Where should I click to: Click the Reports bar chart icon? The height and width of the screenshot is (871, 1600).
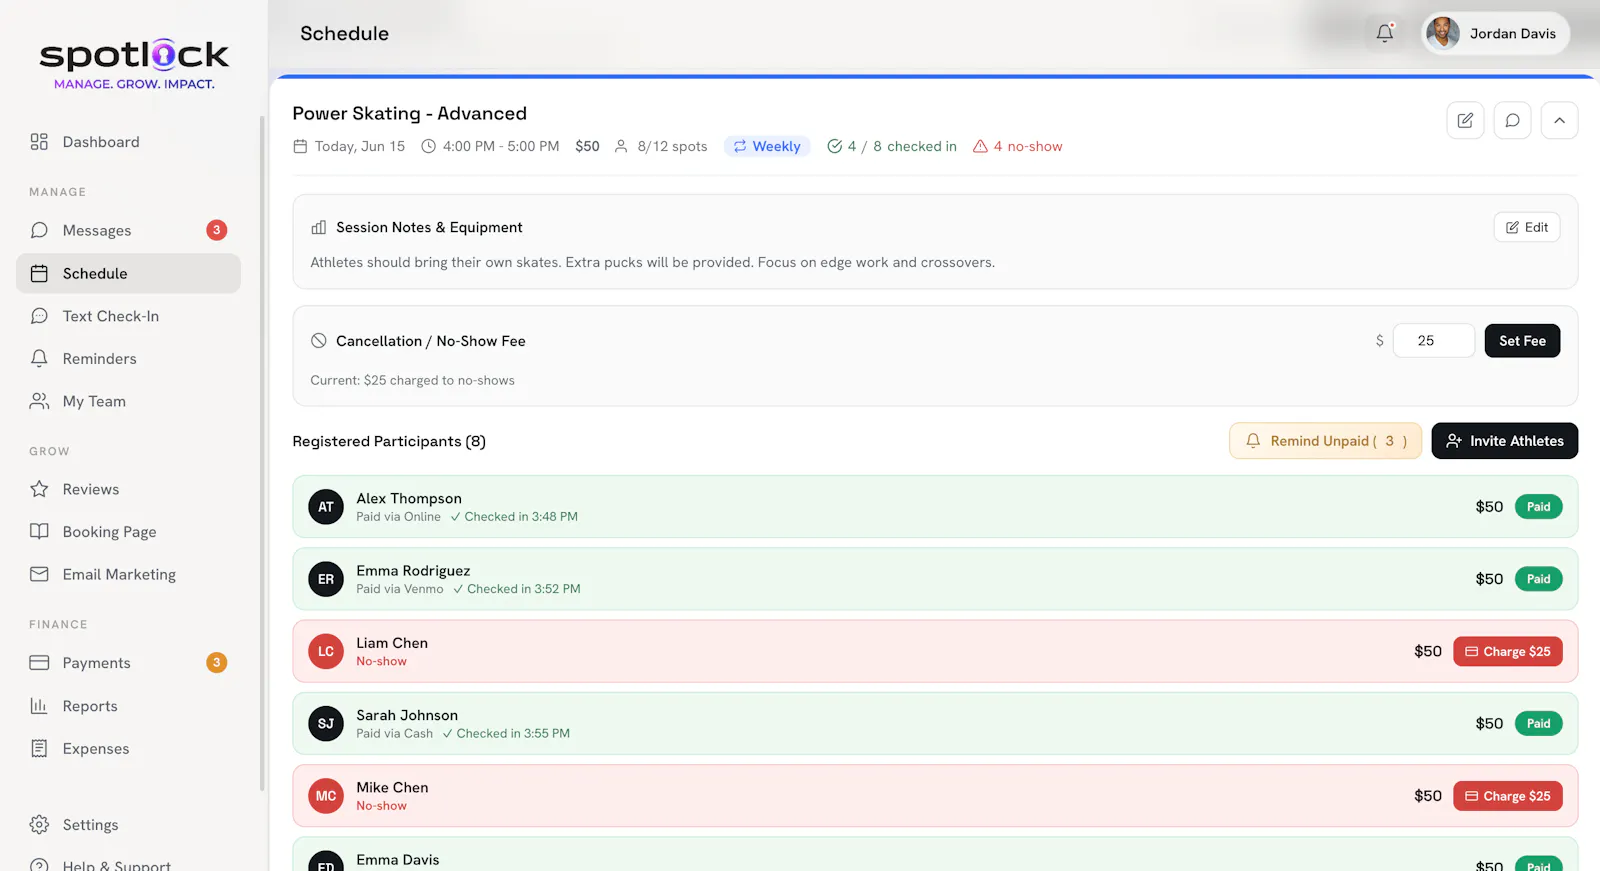pyautogui.click(x=39, y=706)
